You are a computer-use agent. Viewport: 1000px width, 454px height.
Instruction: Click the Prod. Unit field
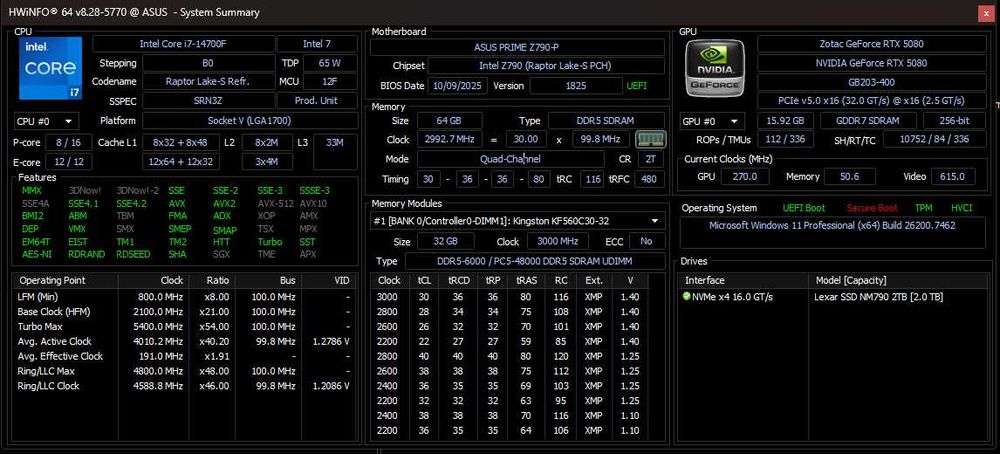coord(317,101)
